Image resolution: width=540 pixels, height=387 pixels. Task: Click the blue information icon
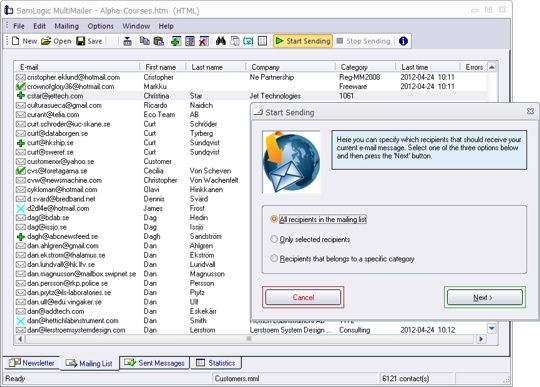[x=403, y=41]
